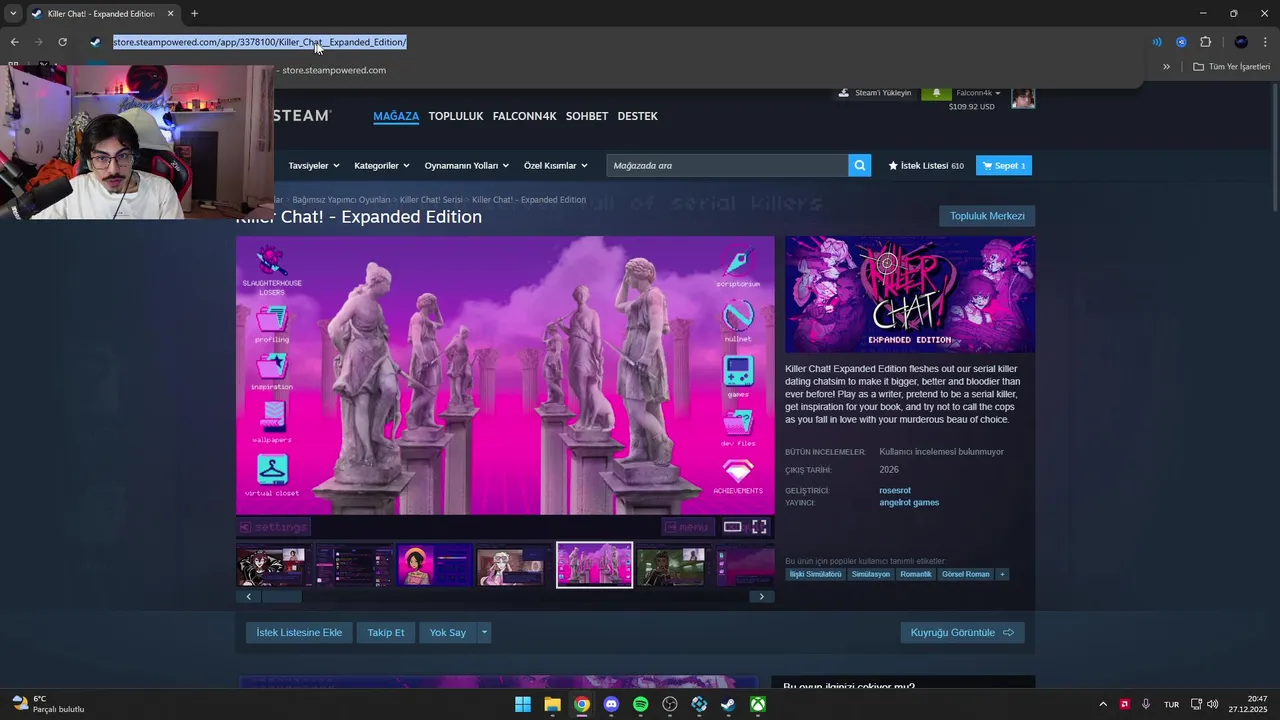Open the Chrome three-dot menu
The height and width of the screenshot is (720, 1280).
click(x=1265, y=42)
